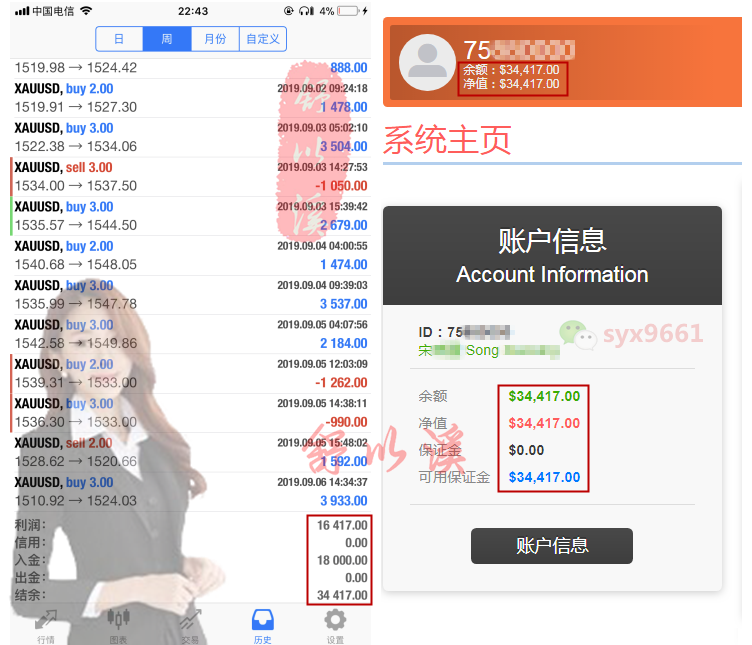Open the sell 2.00 trade at 2019.09.05 15:48:02
Image resolution: width=752 pixels, height=645 pixels.
point(190,452)
